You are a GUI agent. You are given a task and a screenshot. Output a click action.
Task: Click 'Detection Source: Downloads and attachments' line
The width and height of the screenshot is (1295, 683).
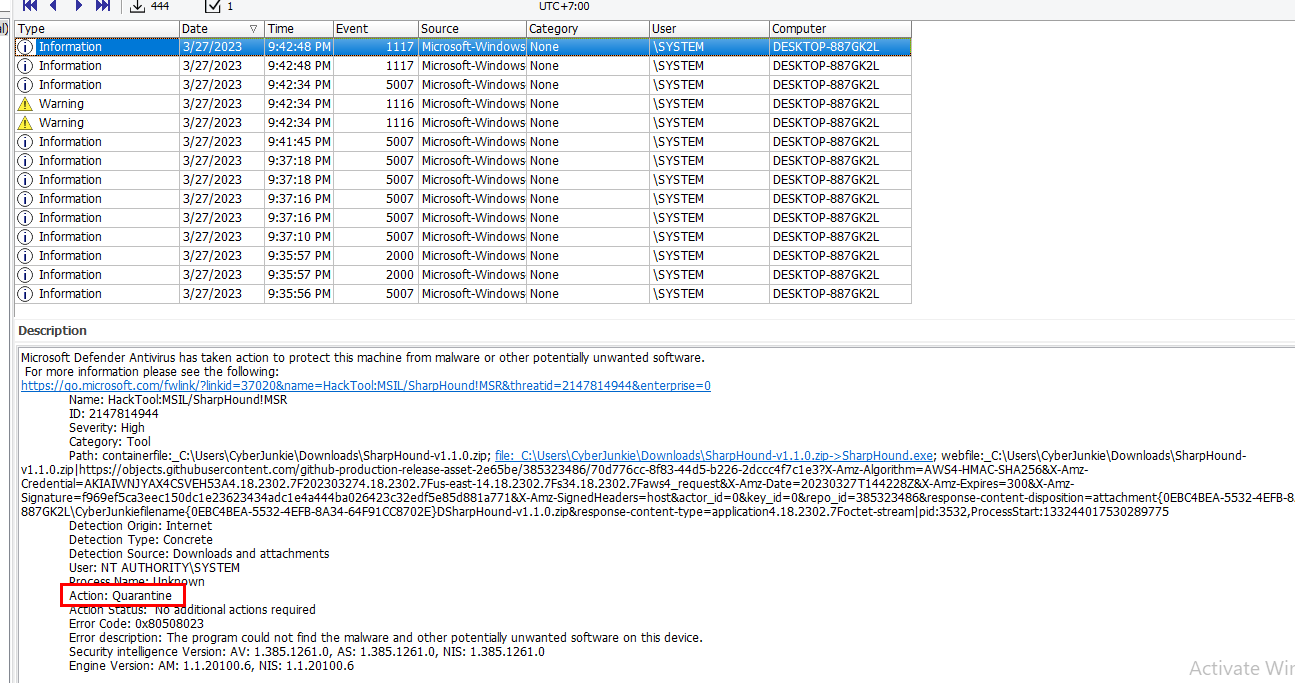pos(199,553)
